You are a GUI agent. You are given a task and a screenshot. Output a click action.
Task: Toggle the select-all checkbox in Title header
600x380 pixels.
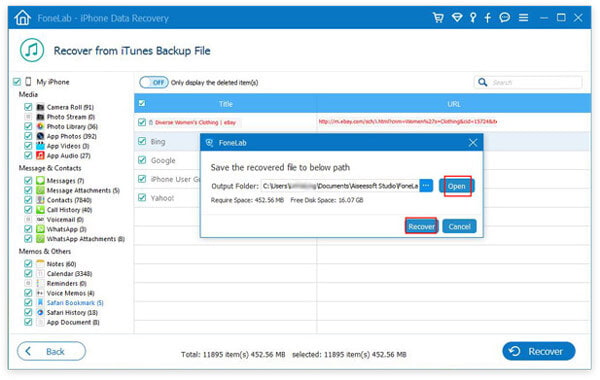[142, 103]
